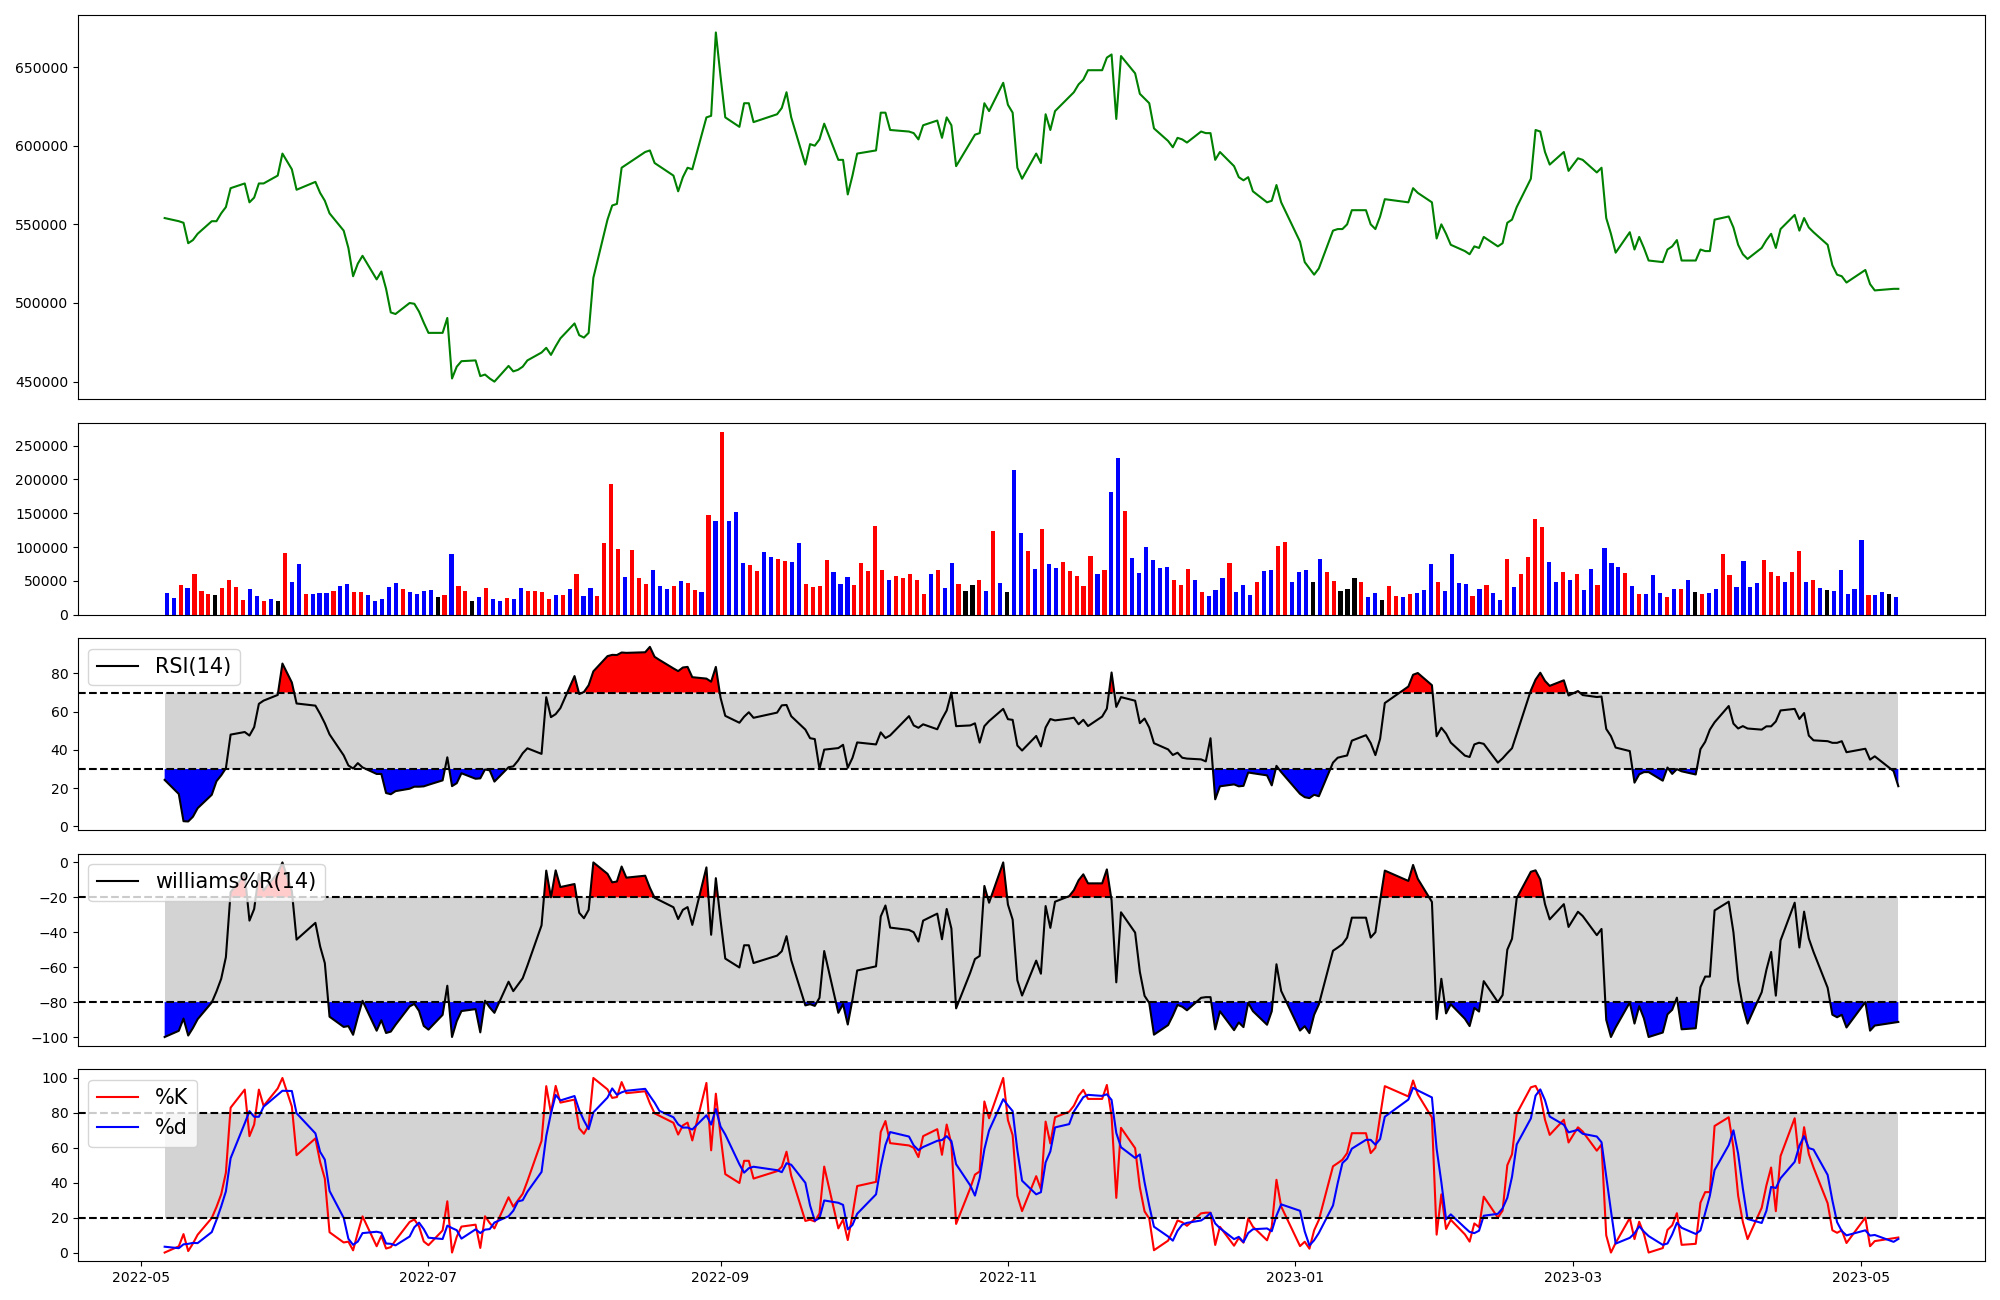Click the 2022-11 x-axis date label

point(1008,1276)
